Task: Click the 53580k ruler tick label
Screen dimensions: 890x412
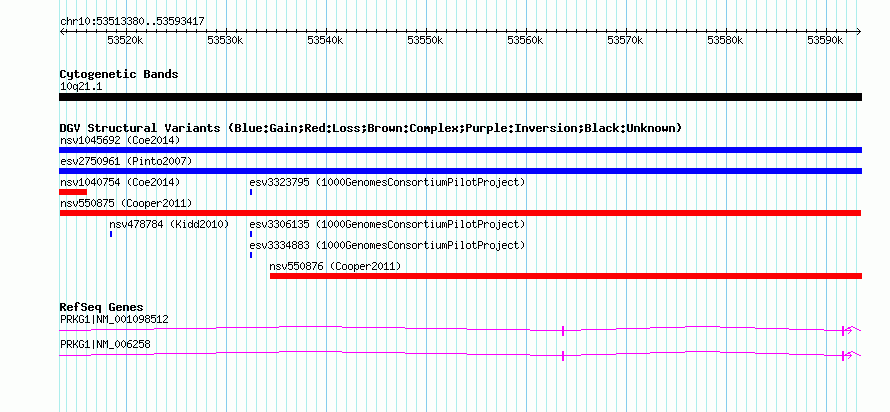Action: [725, 40]
